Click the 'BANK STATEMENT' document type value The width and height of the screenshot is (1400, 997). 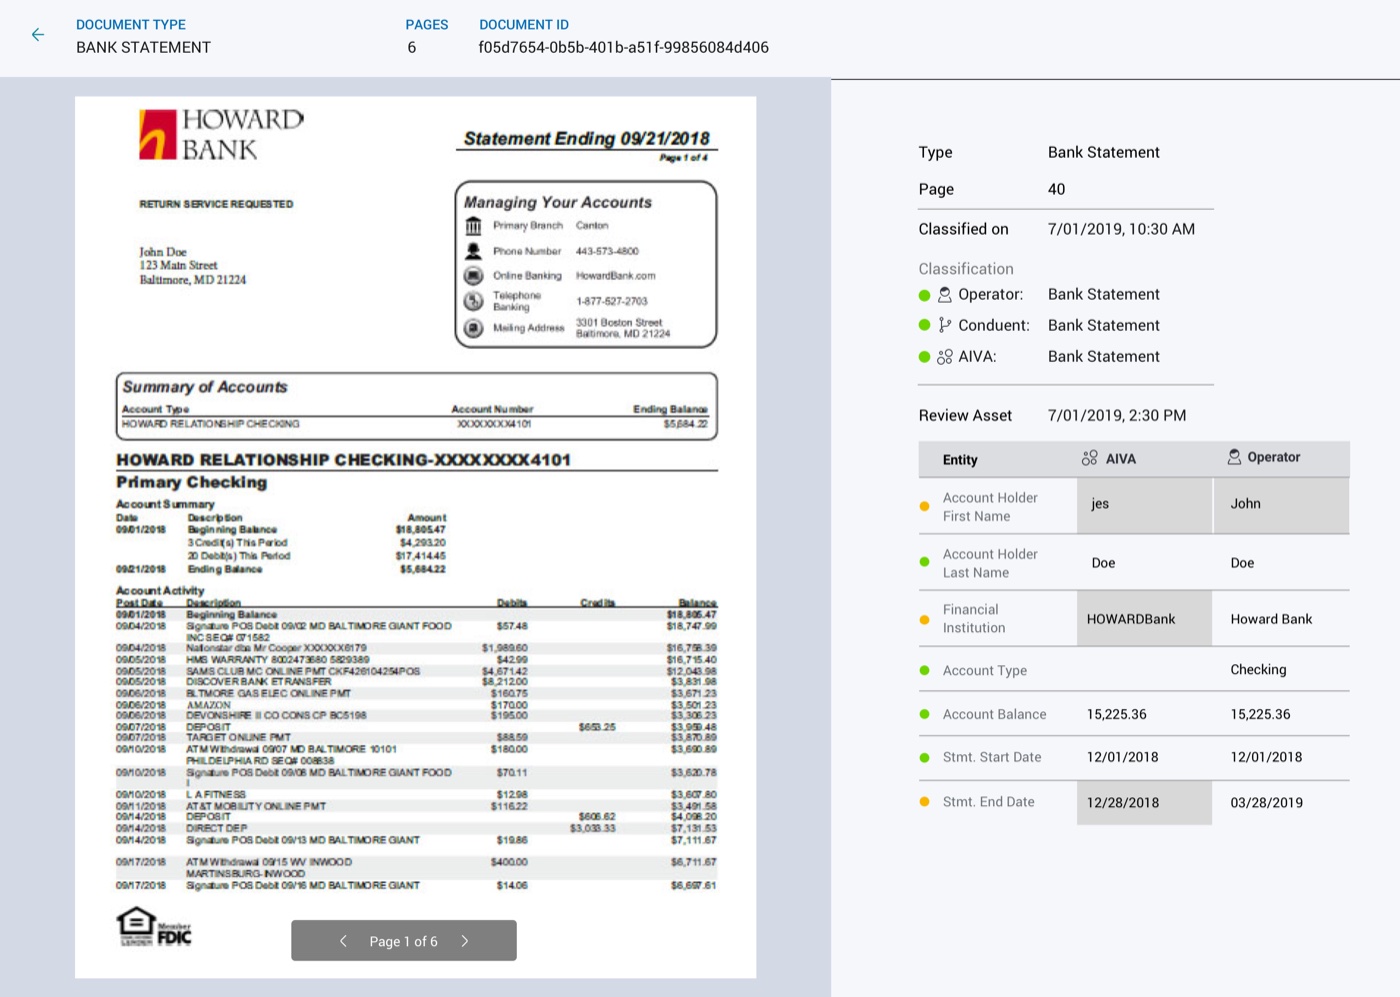pyautogui.click(x=143, y=47)
